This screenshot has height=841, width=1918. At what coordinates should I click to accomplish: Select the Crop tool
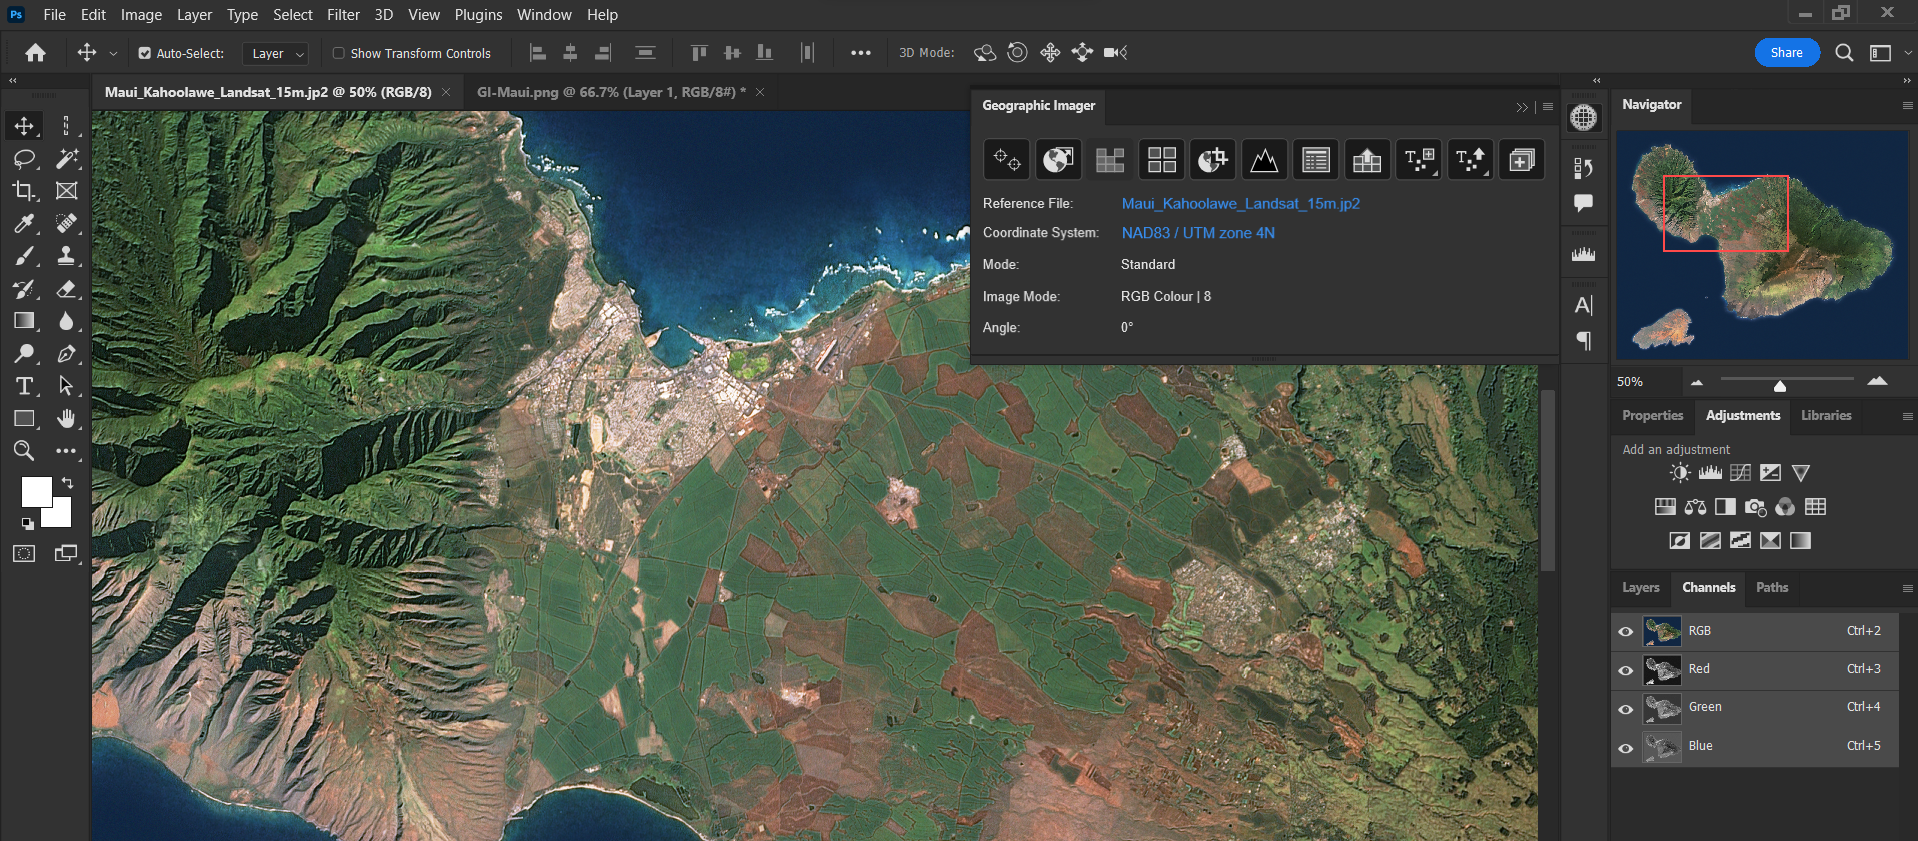point(24,191)
